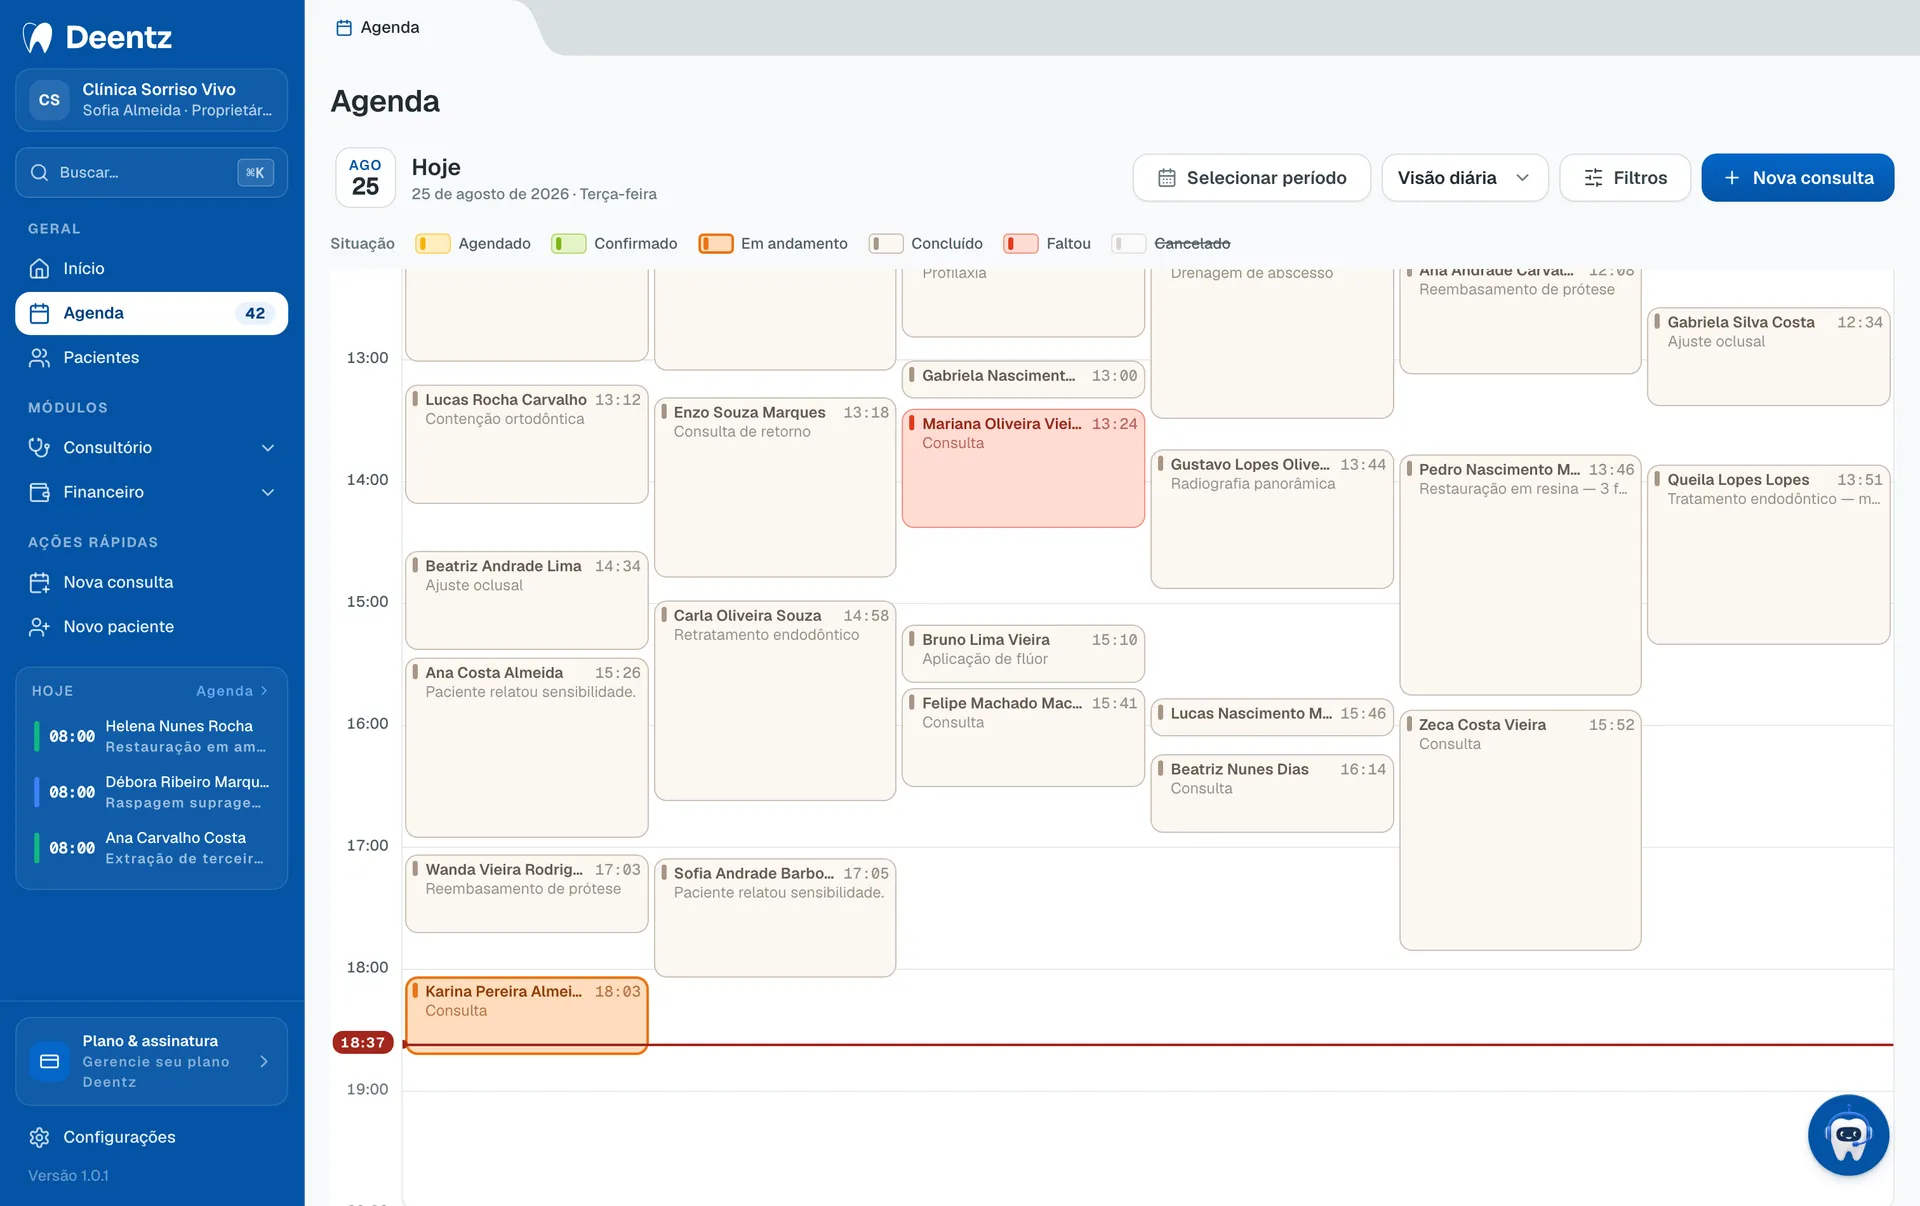The width and height of the screenshot is (1920, 1206).
Task: Click the Filtros button
Action: [1625, 178]
